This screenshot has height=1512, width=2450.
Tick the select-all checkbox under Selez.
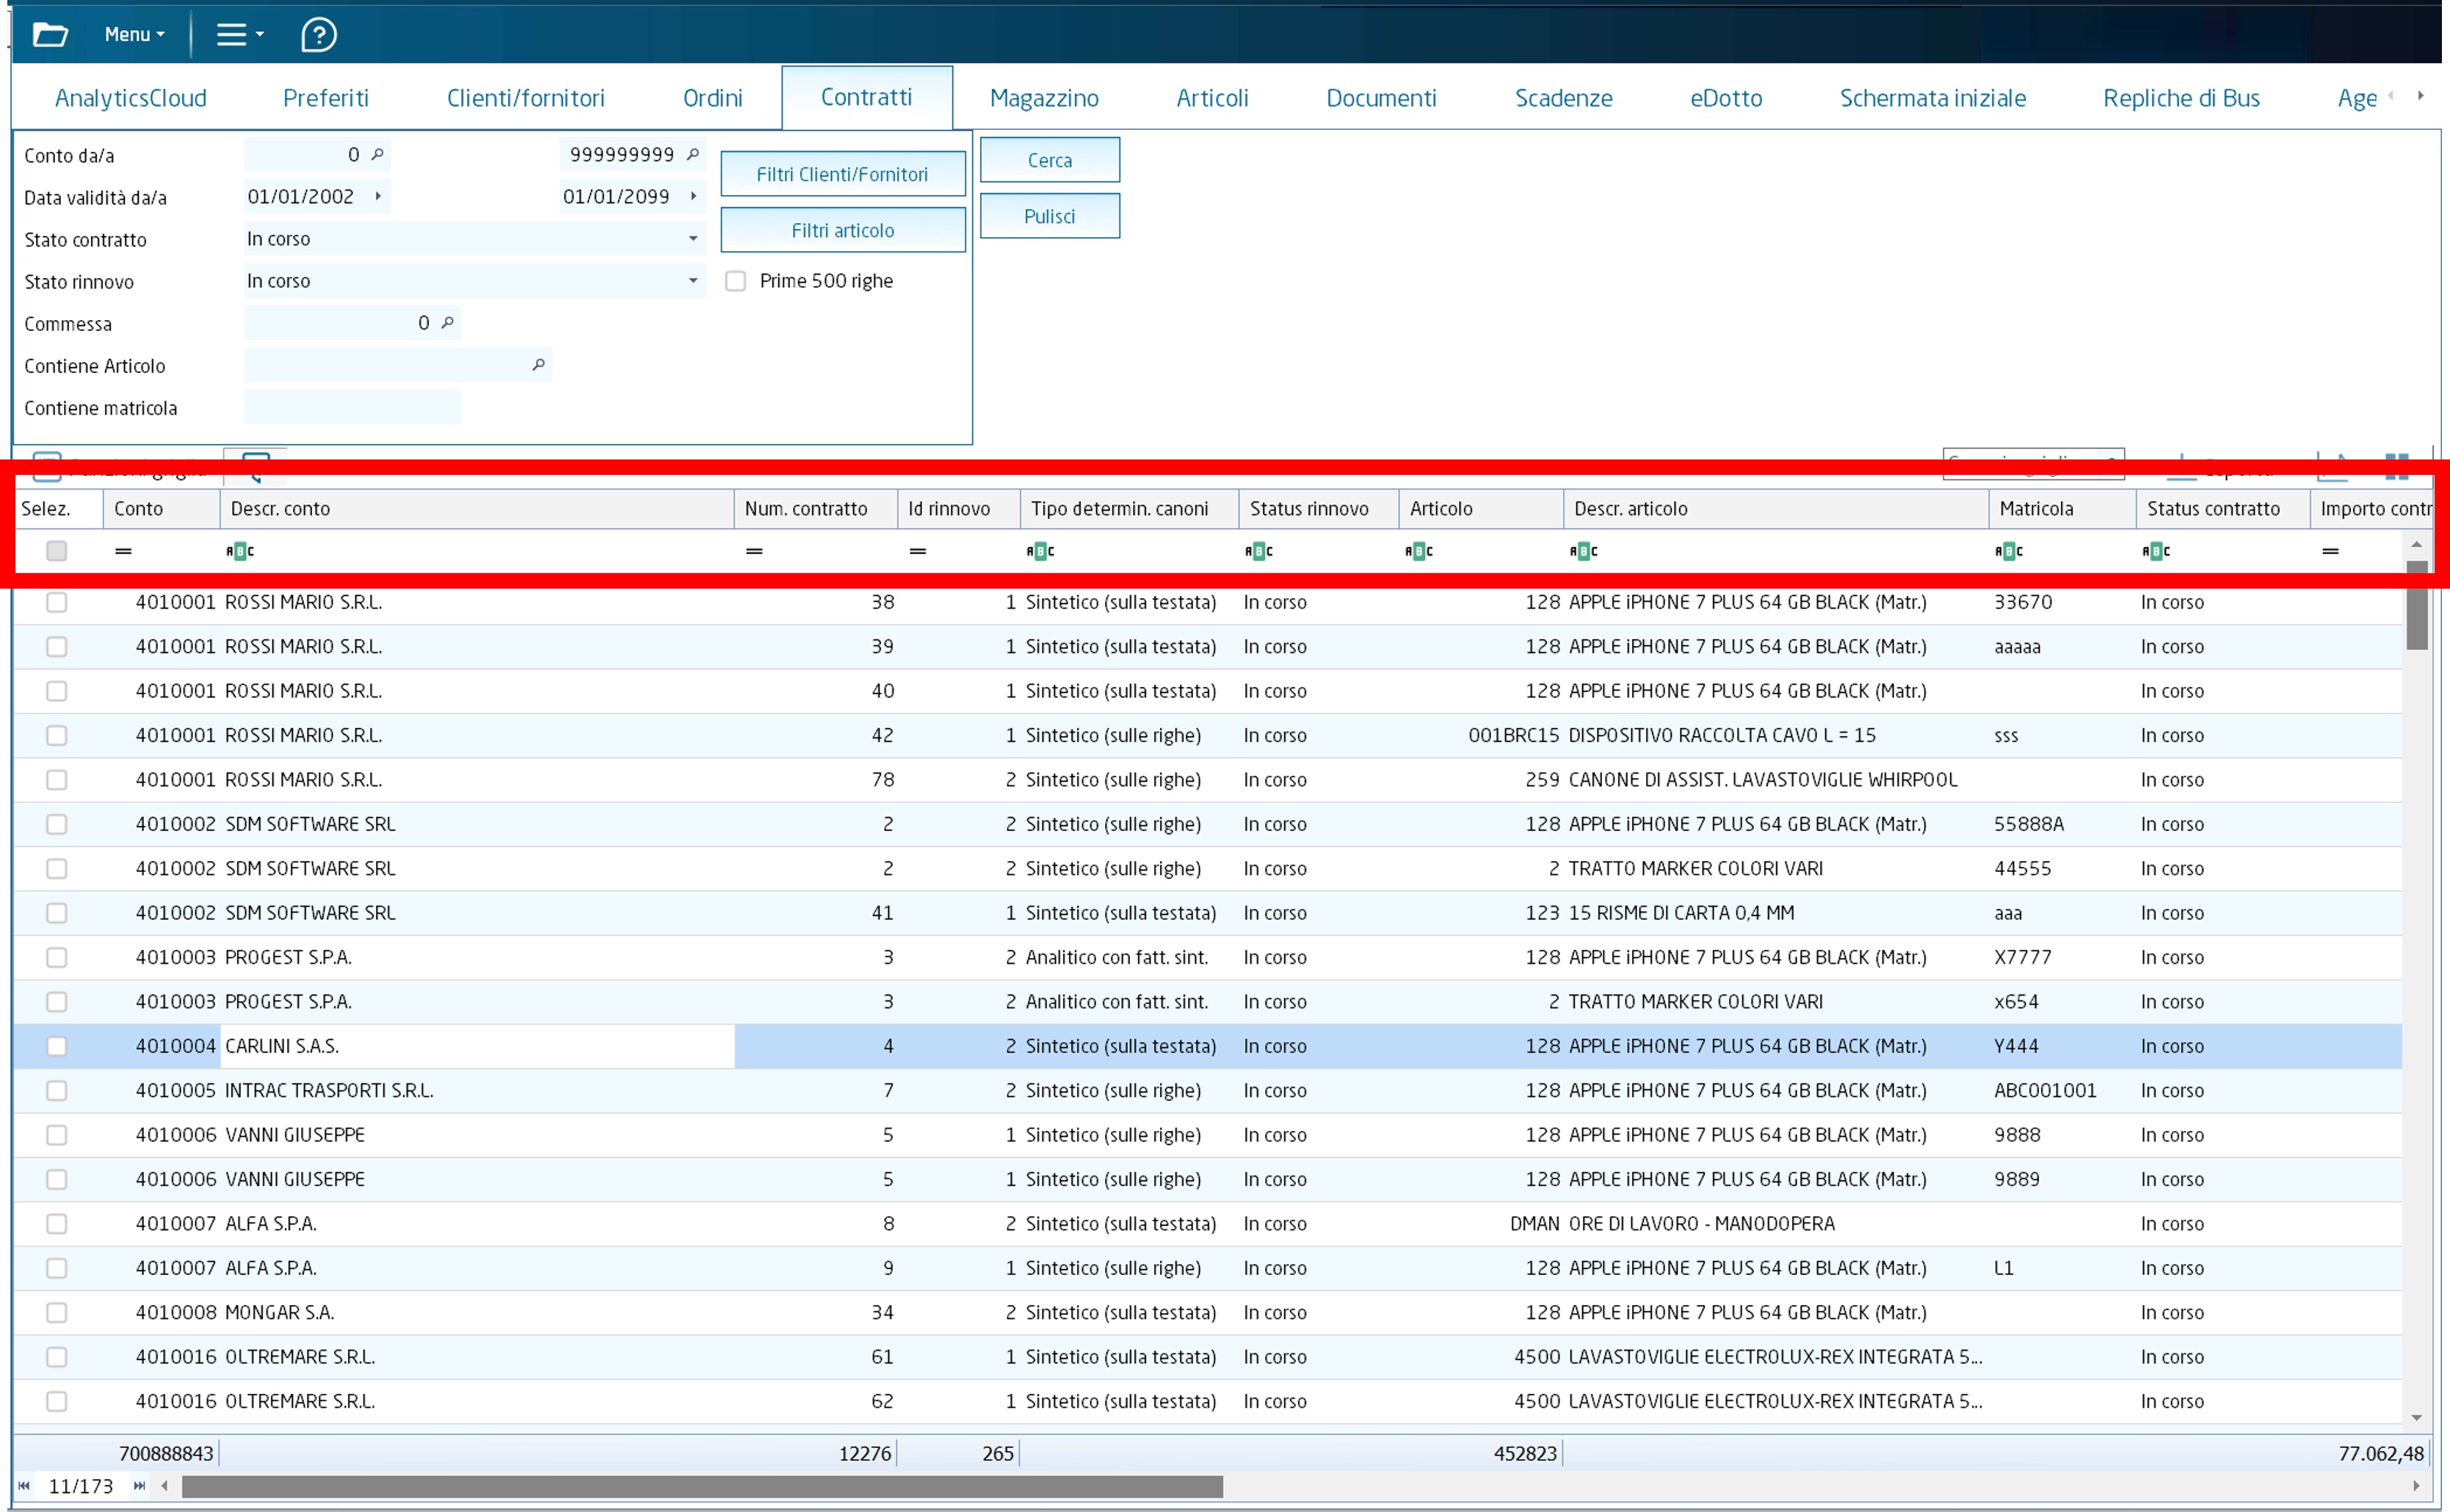coord(57,551)
